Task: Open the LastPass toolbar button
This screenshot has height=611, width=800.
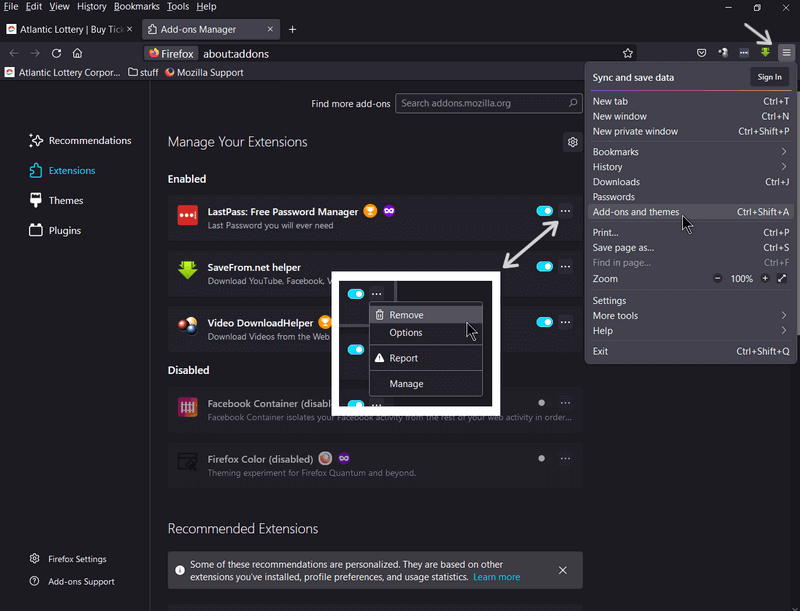Action: 744,53
